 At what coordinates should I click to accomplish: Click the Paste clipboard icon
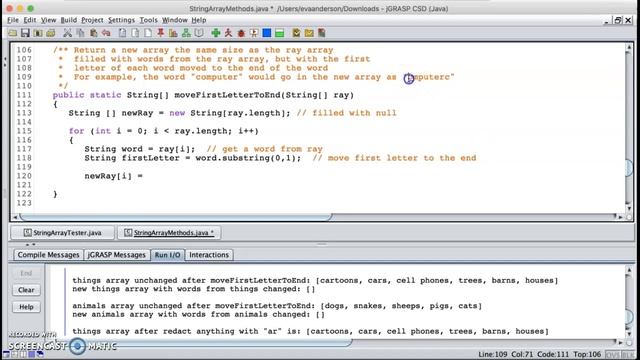pyautogui.click(x=93, y=33)
